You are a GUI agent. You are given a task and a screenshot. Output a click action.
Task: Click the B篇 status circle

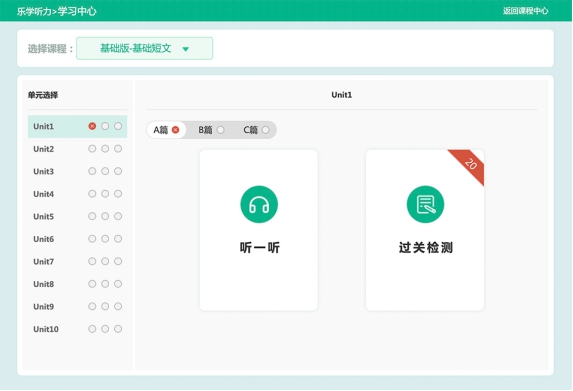coord(221,130)
